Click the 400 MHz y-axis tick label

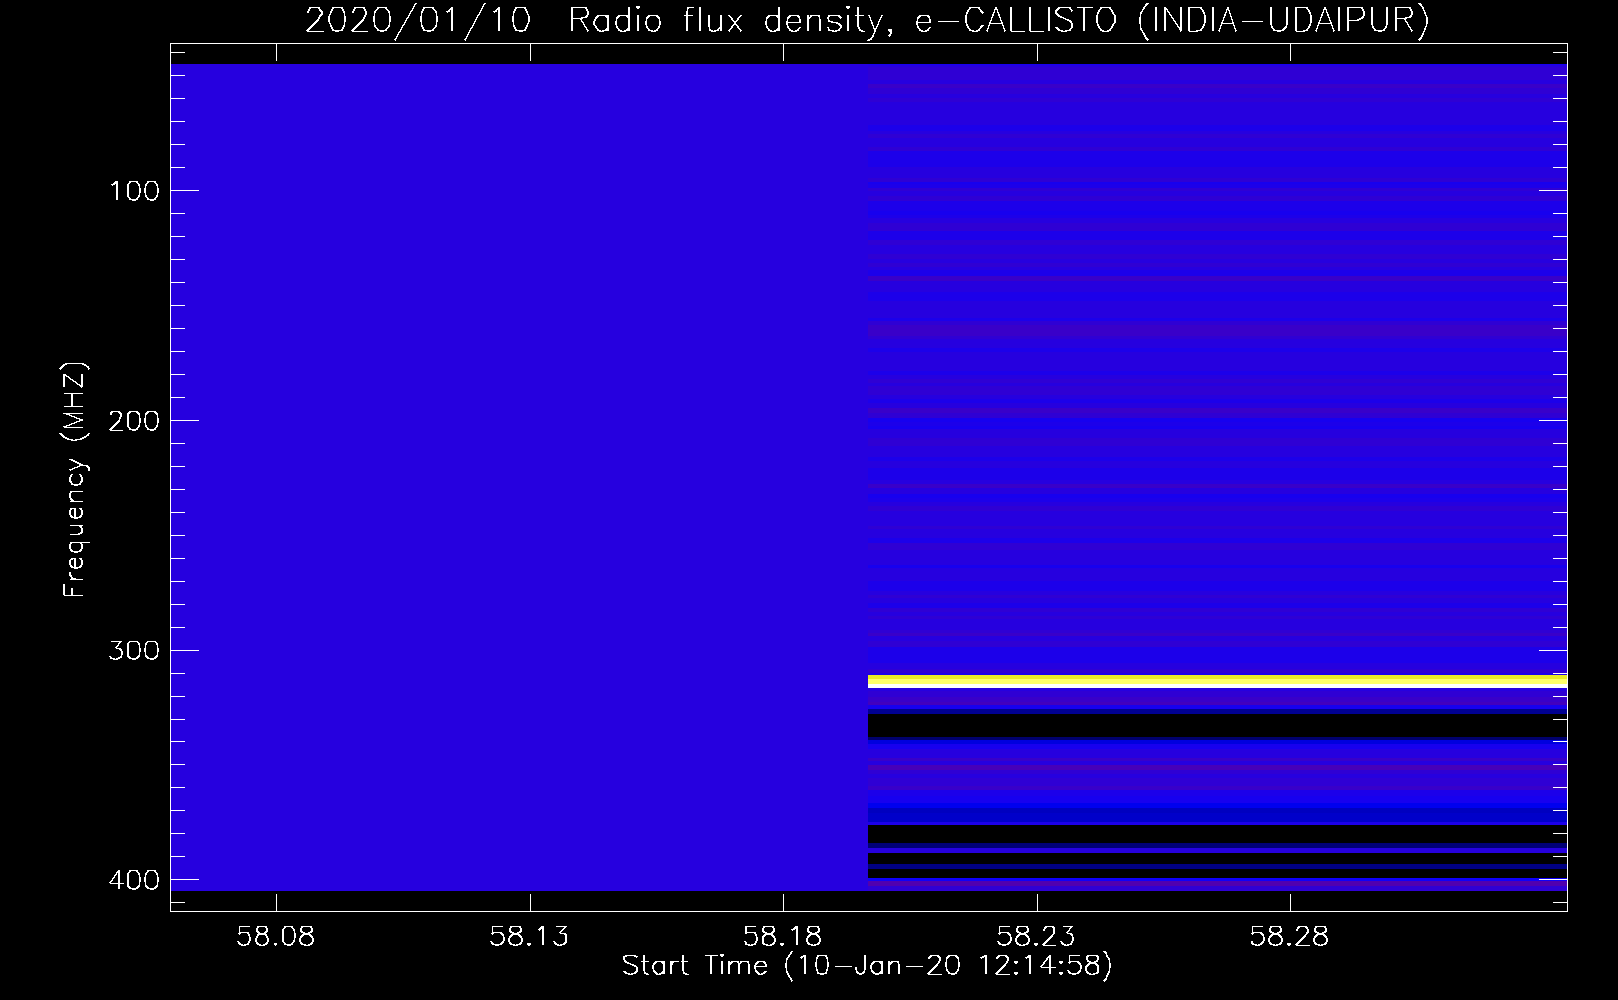pyautogui.click(x=134, y=880)
